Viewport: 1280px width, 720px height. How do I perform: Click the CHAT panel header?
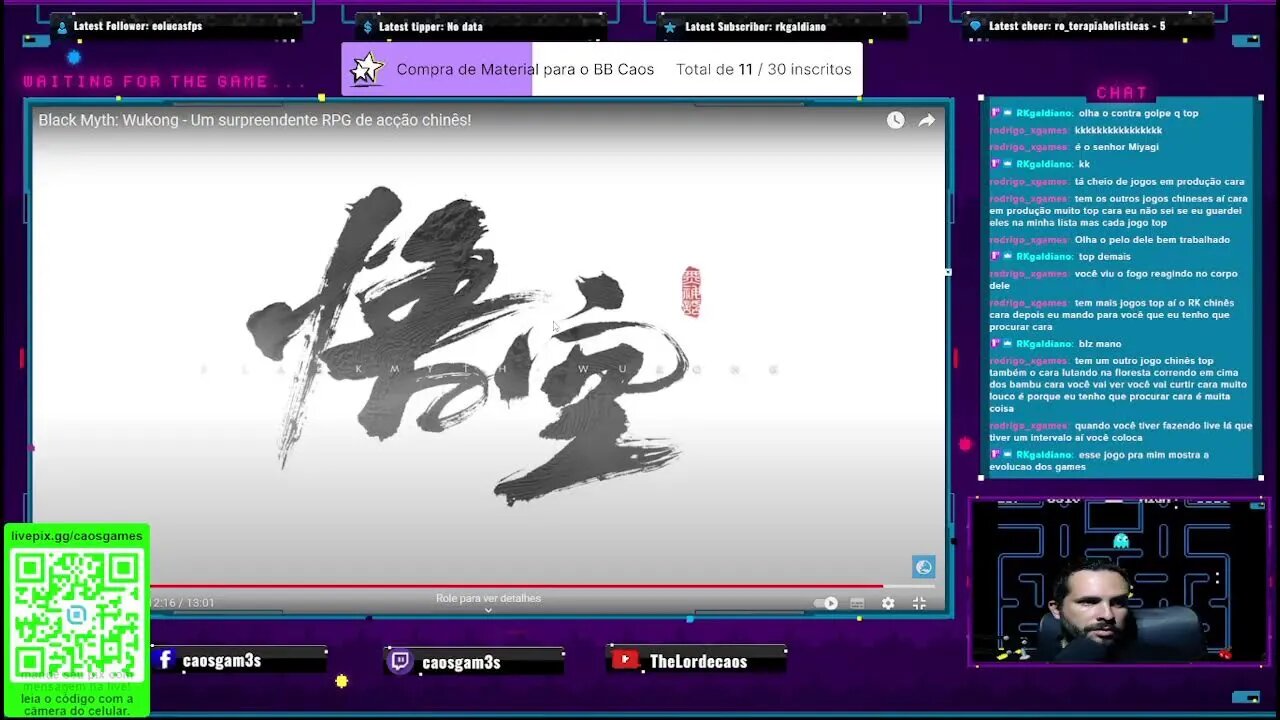pyautogui.click(x=1122, y=93)
